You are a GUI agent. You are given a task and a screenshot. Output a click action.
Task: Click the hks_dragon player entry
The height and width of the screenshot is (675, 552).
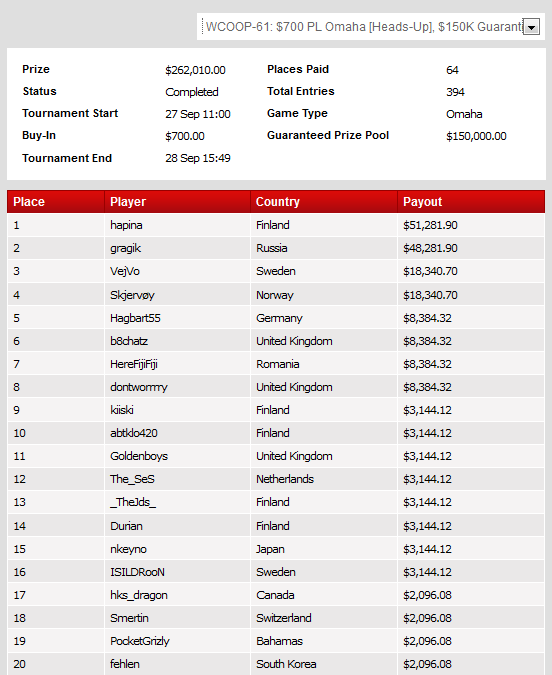[x=139, y=595]
